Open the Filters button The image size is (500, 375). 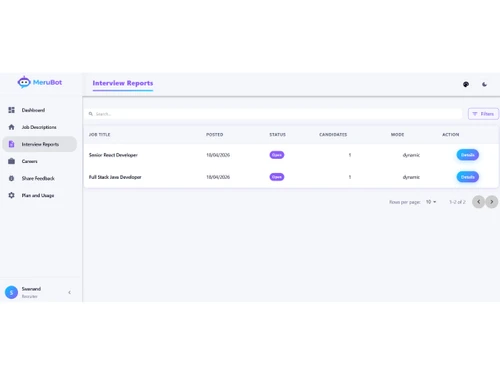tap(483, 114)
